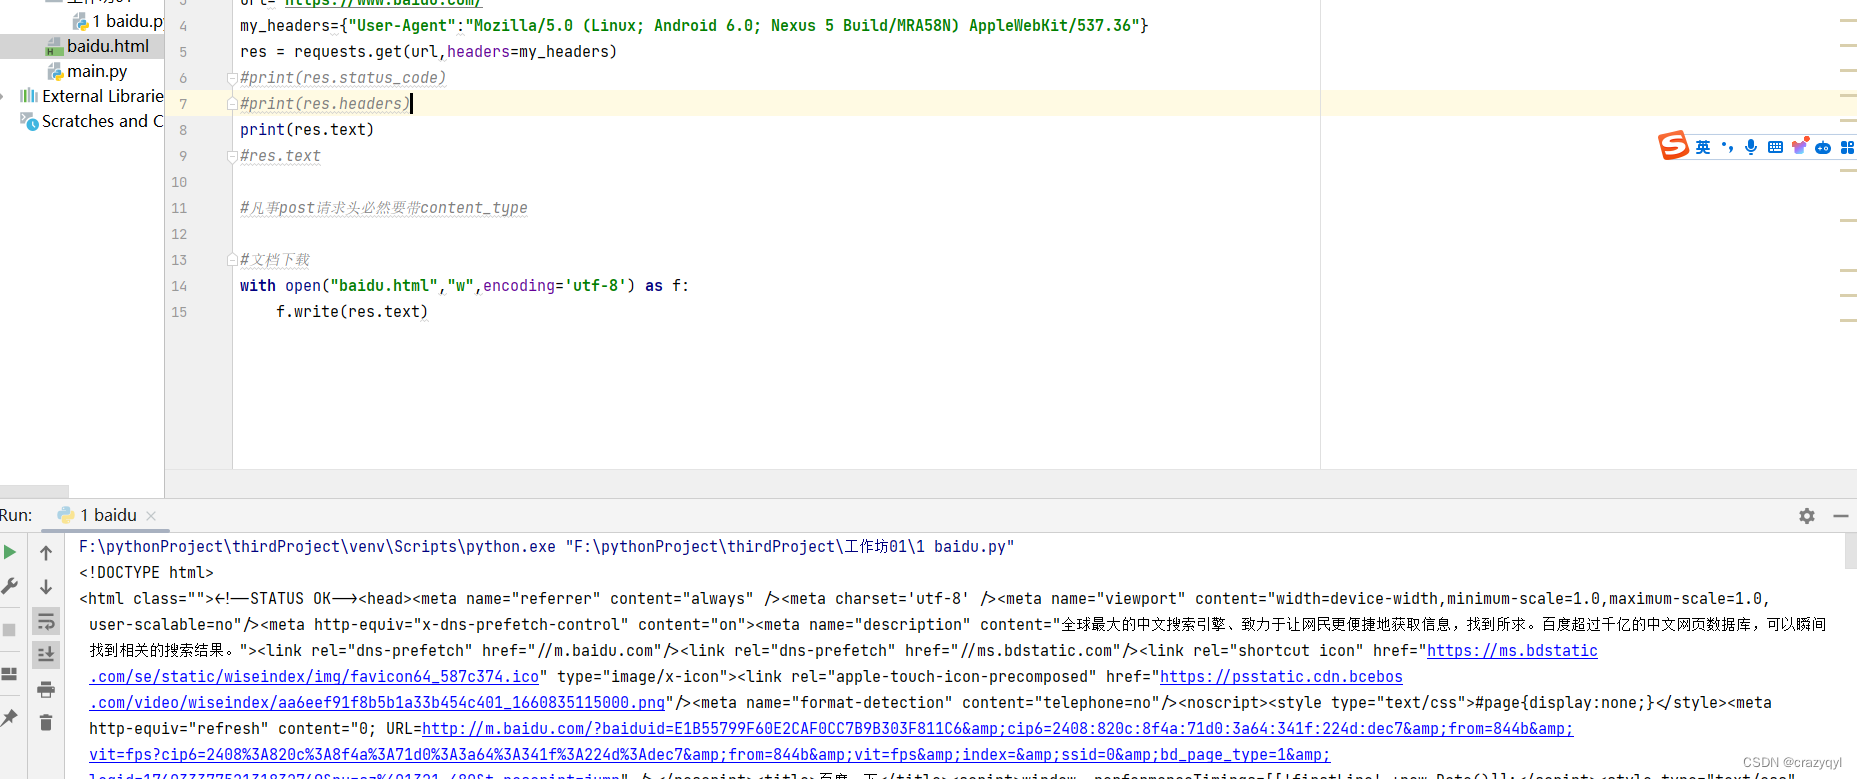Restore layout icon in the Run panel

coord(9,674)
